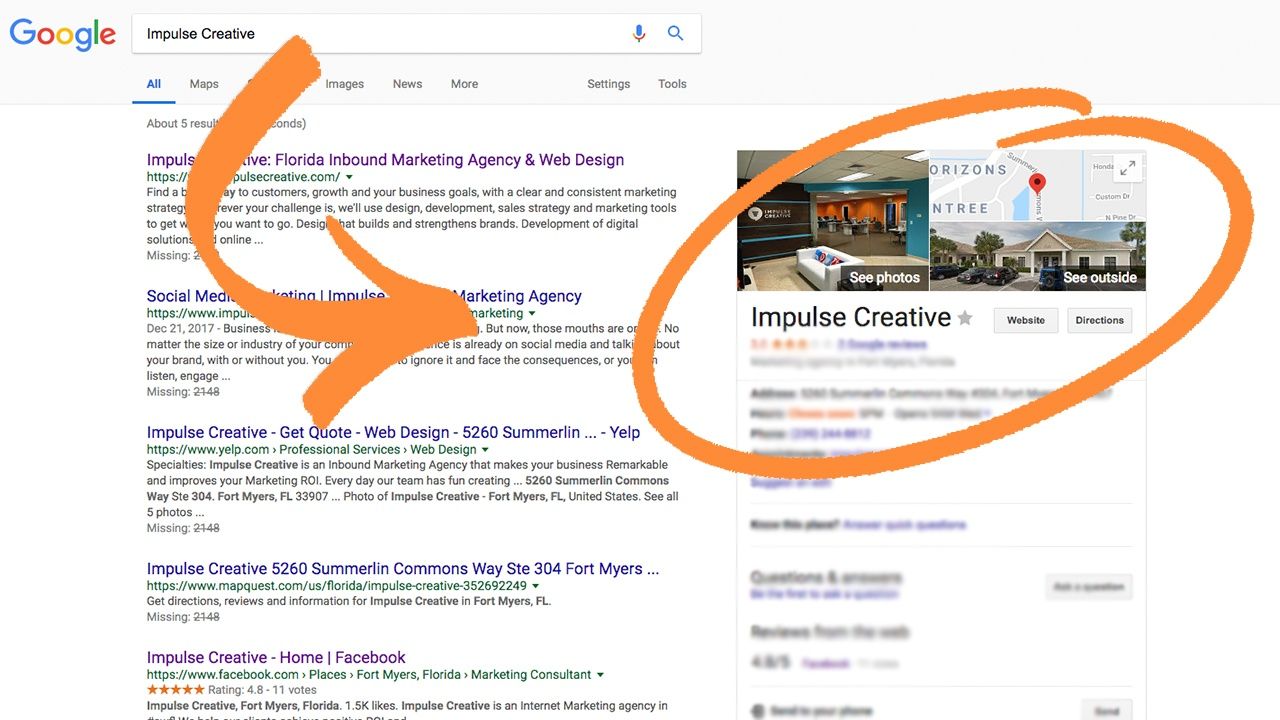Click the Directions button

pyautogui.click(x=1100, y=320)
